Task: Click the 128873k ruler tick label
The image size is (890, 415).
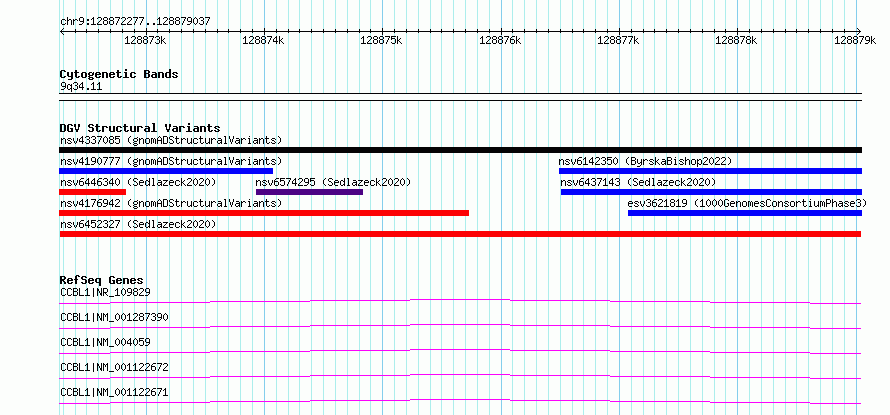Action: [145, 40]
